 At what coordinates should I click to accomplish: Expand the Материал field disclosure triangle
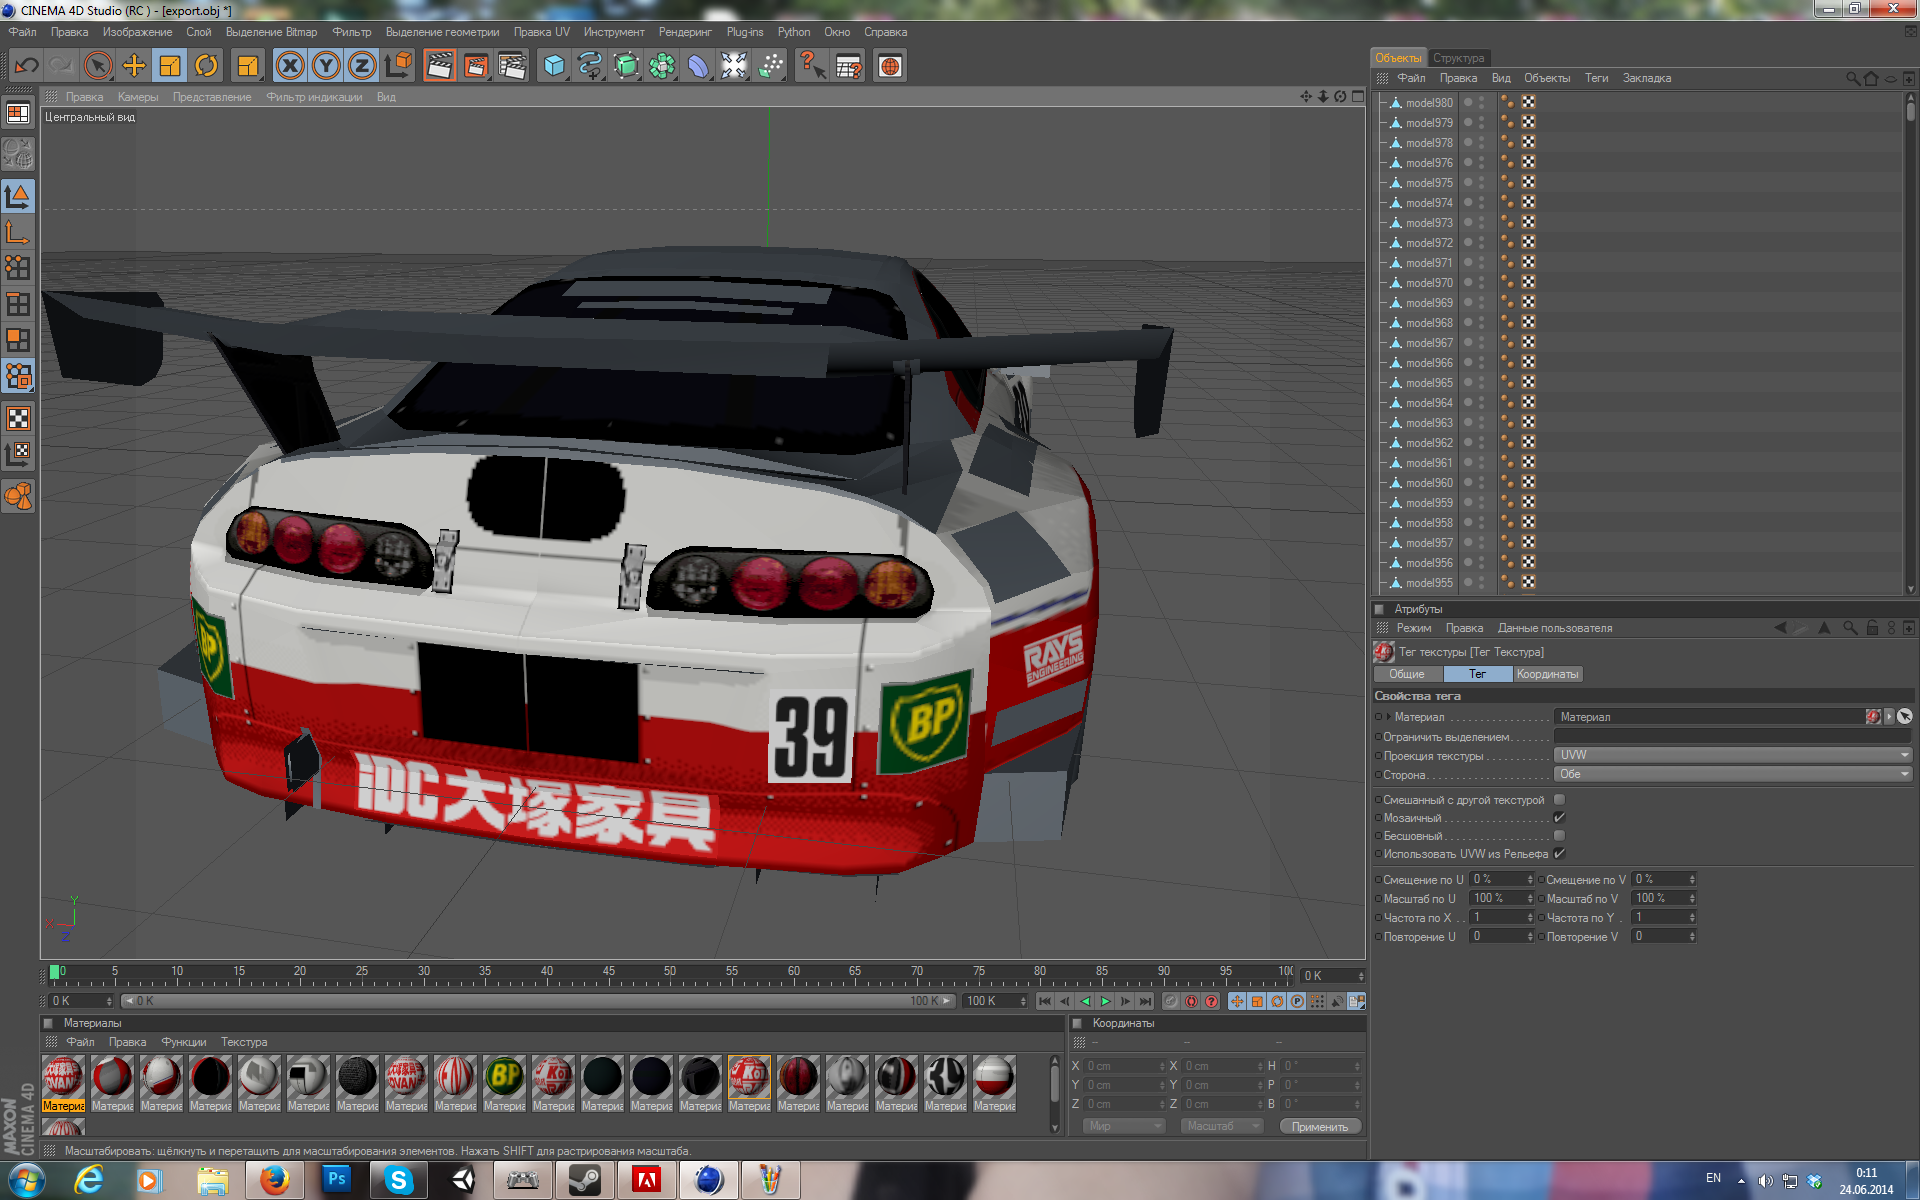coord(1389,716)
